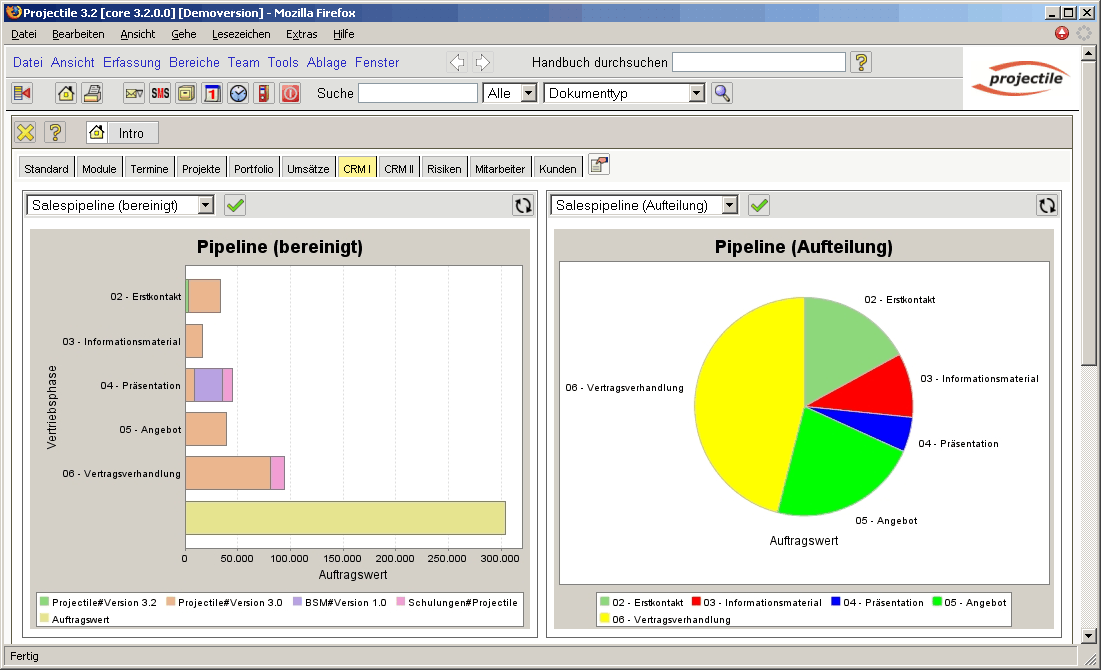Open the clock time tracking icon
This screenshot has width=1101, height=670.
point(238,93)
